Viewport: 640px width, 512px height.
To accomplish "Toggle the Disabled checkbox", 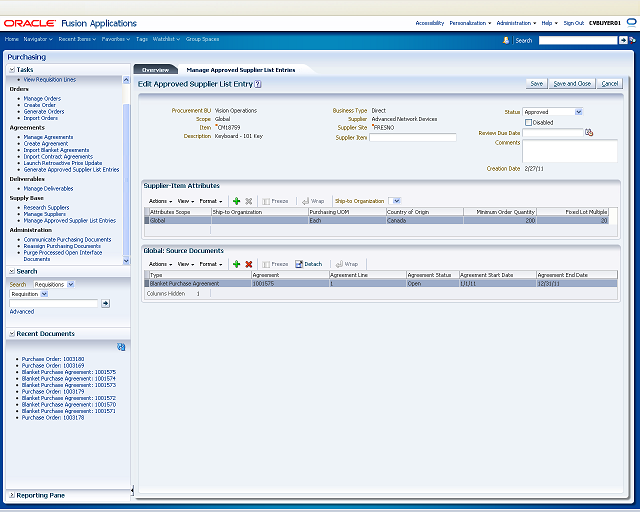I will click(x=528, y=122).
